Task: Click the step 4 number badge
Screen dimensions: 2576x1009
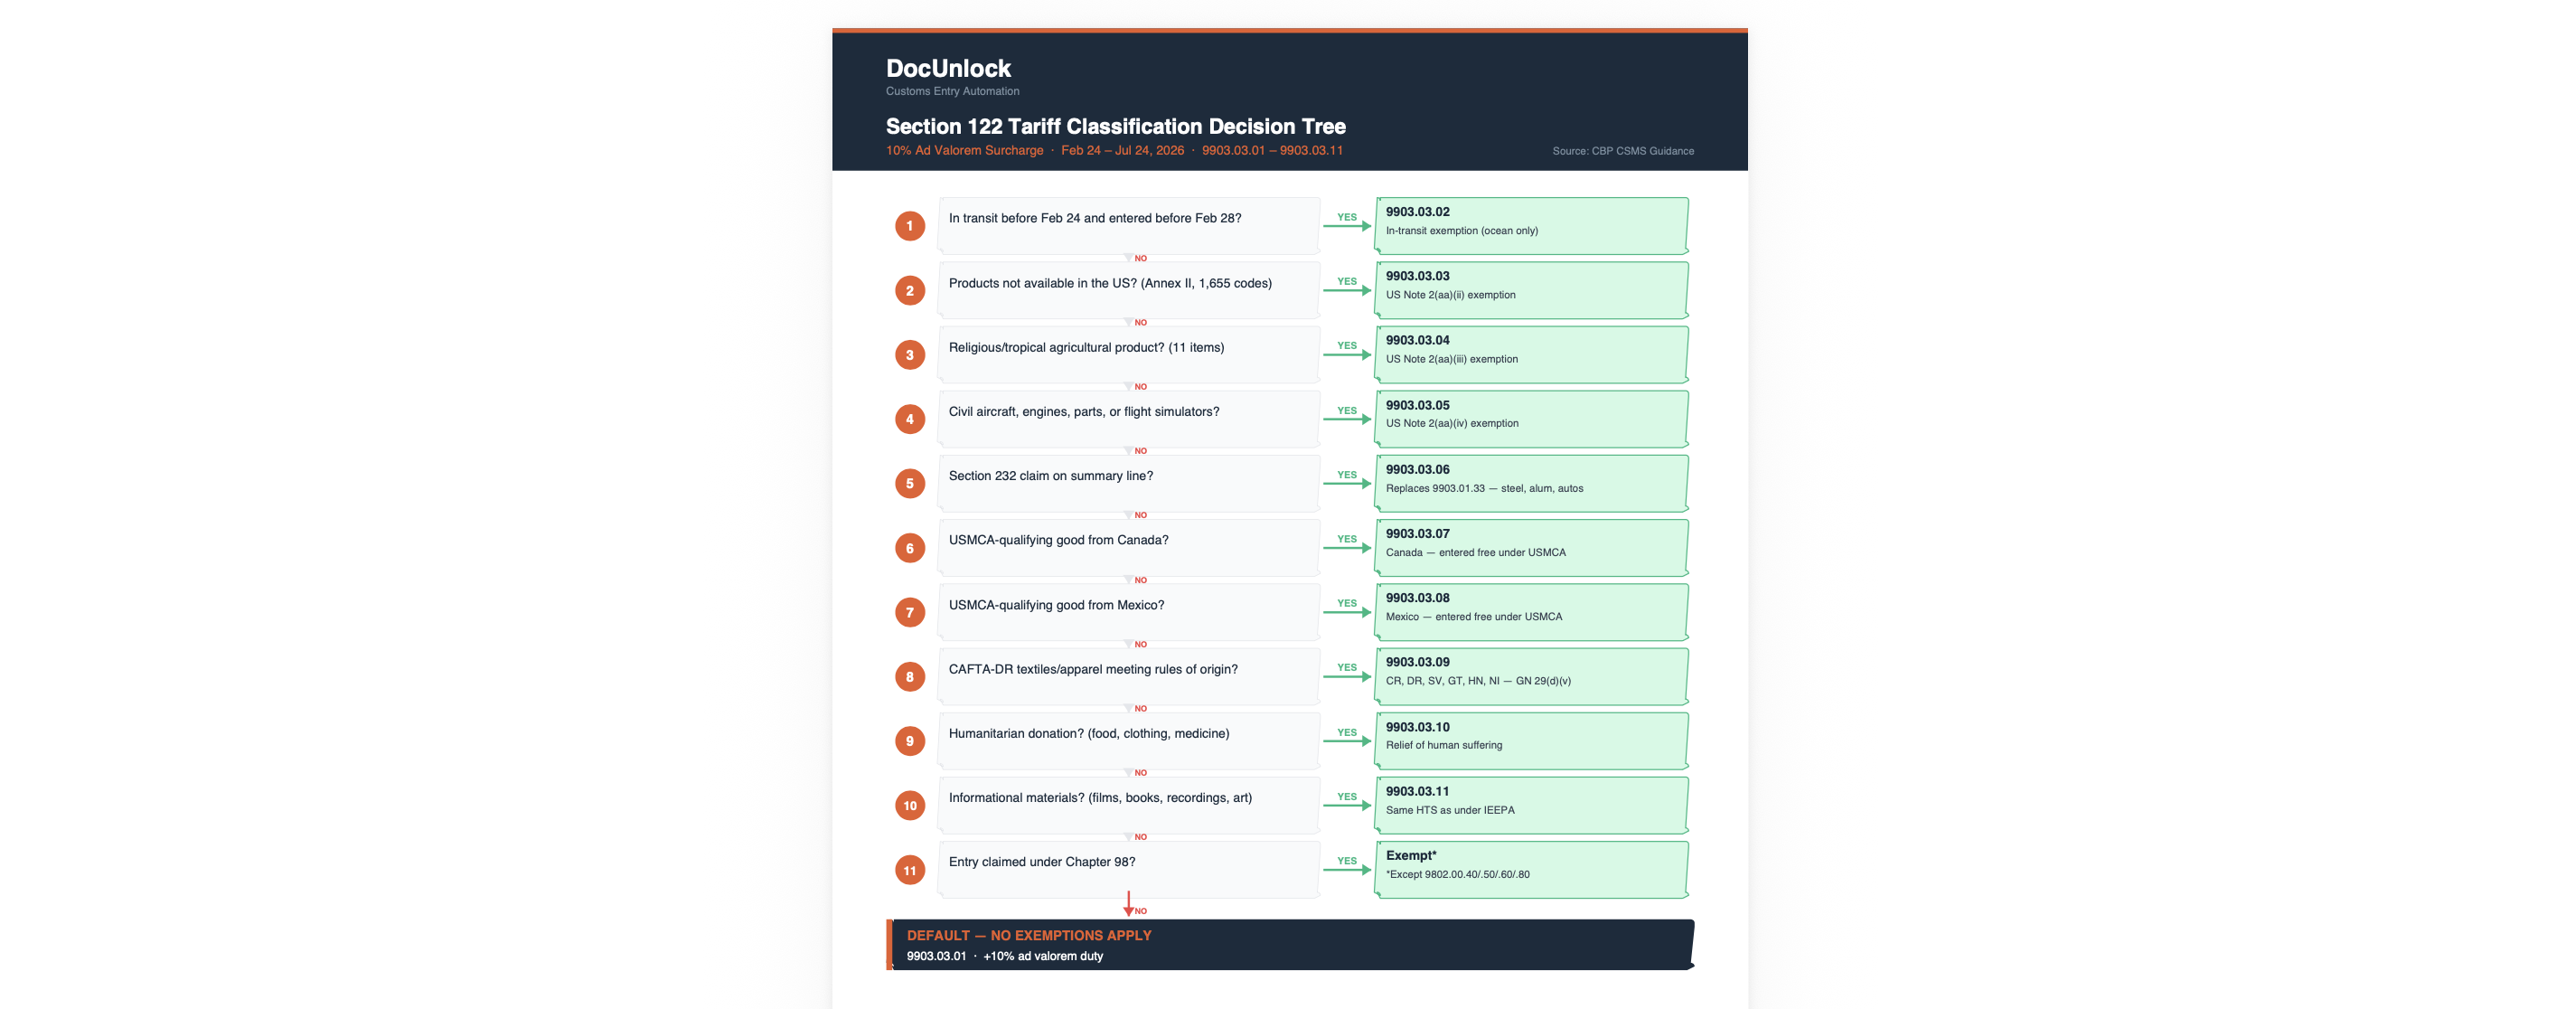Action: coord(909,419)
